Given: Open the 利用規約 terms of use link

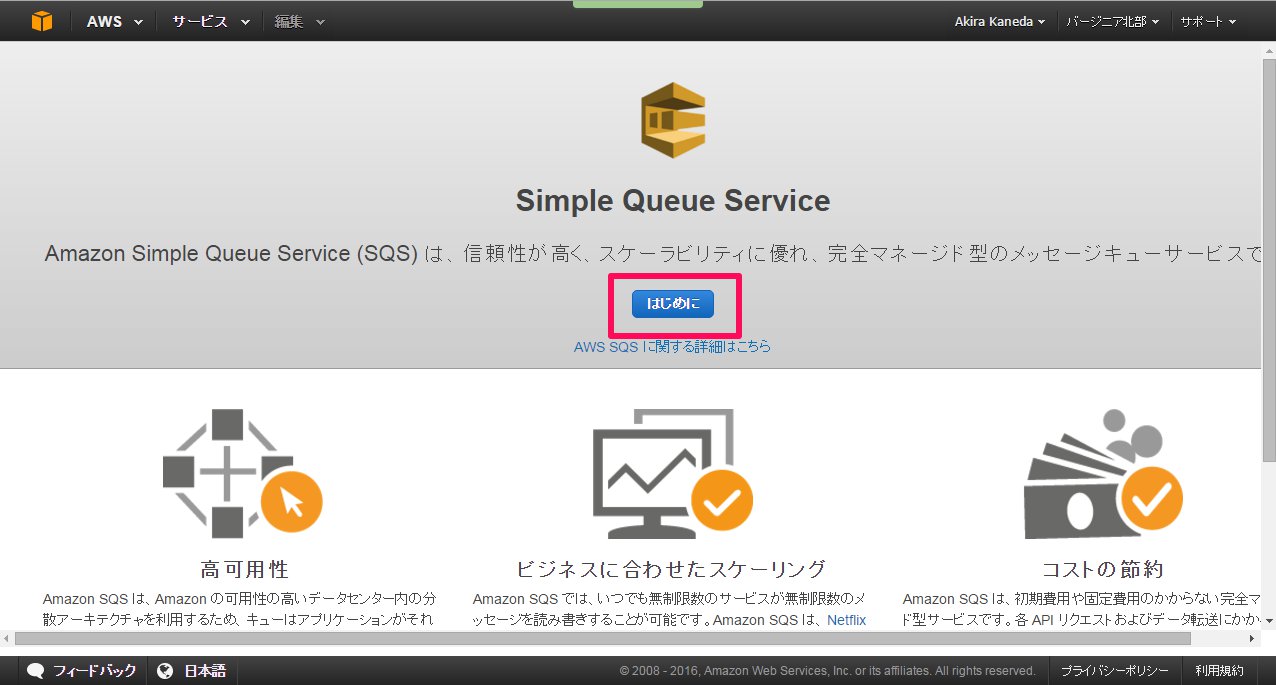Looking at the screenshot, I should 1219,671.
